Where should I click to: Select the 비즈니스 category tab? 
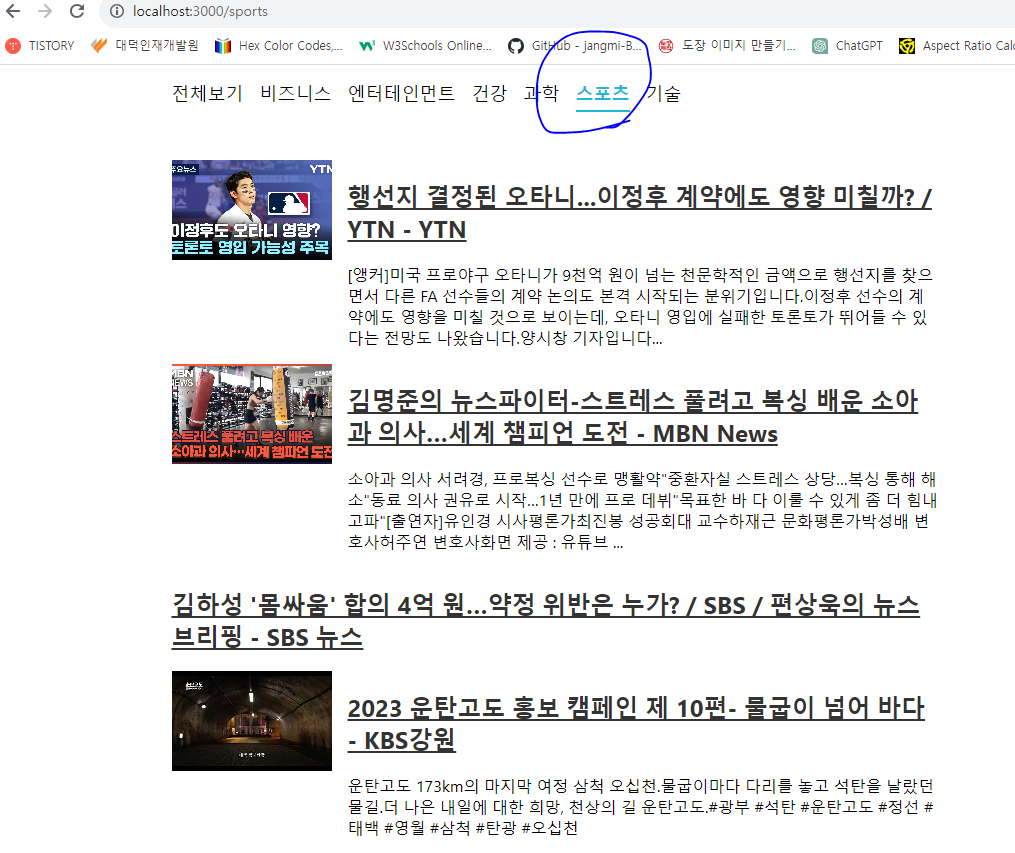(x=295, y=94)
